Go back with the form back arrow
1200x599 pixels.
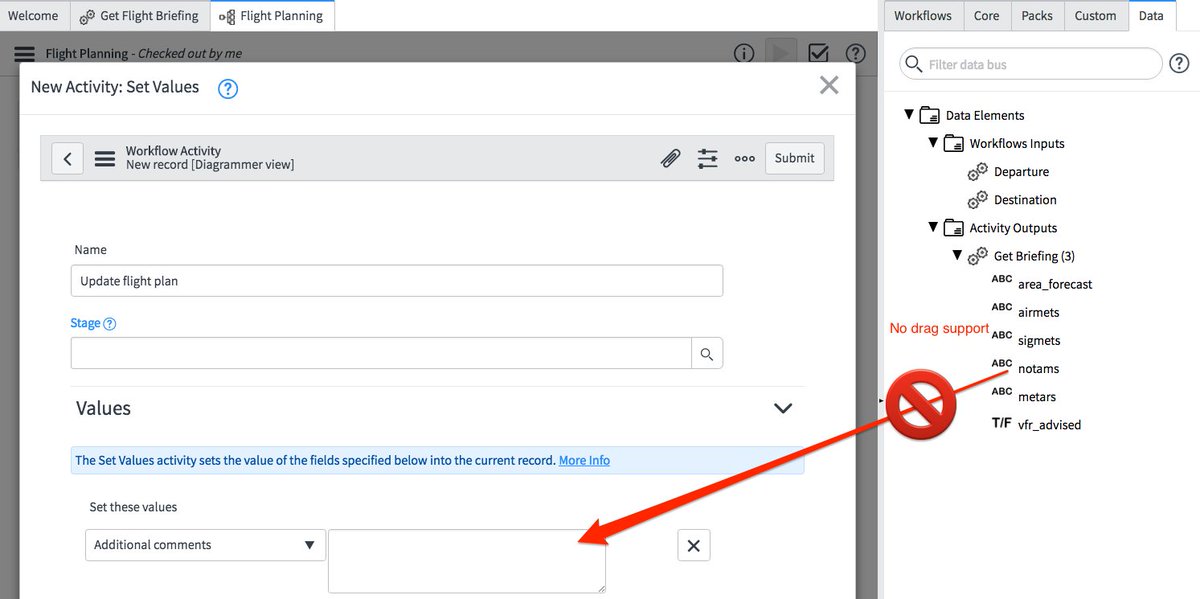pos(67,158)
